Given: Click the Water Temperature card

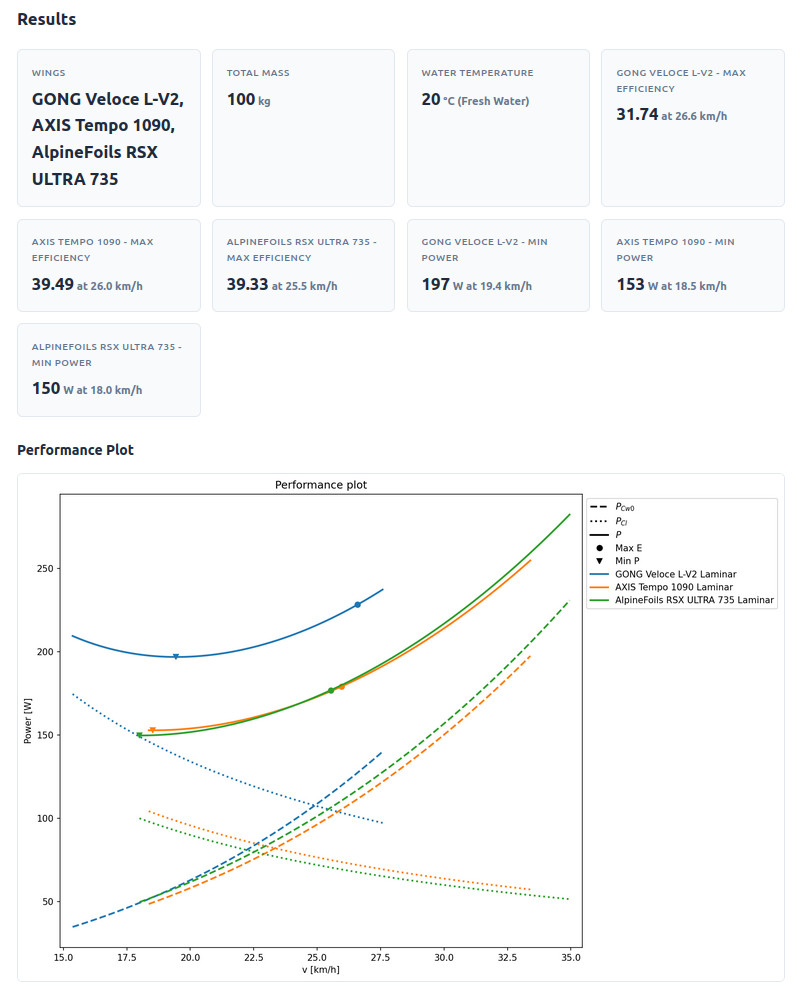Looking at the screenshot, I should click(498, 128).
